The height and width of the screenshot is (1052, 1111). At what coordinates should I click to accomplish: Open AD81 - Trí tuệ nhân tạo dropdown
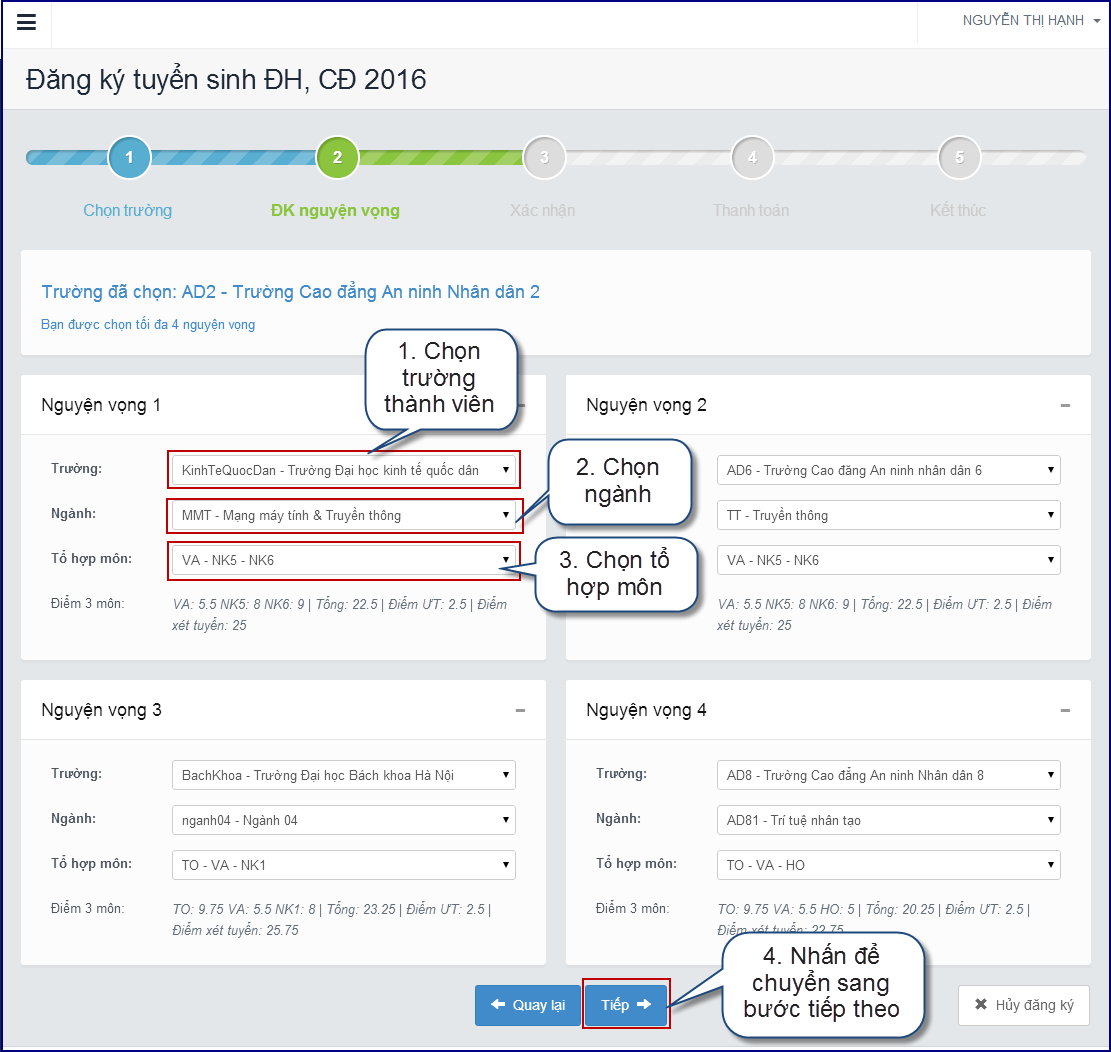[x=889, y=820]
